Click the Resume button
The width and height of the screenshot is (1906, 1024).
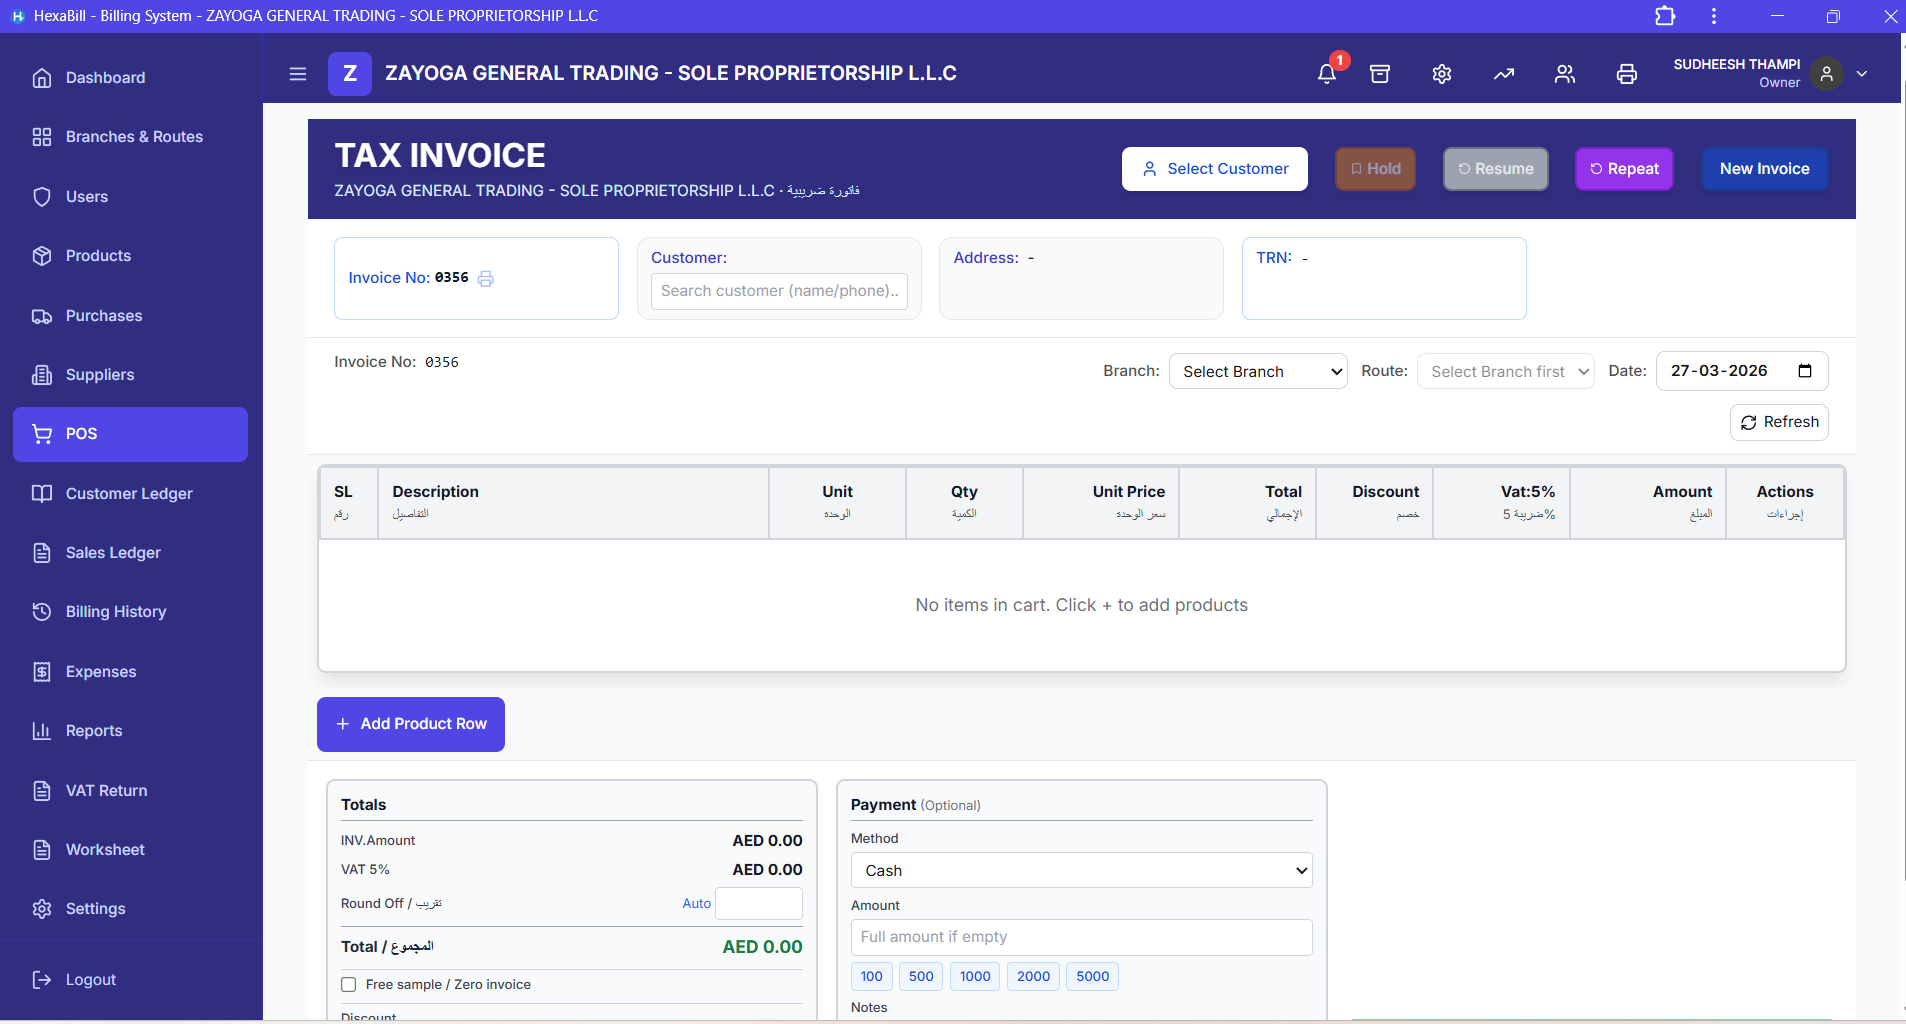[x=1496, y=169]
